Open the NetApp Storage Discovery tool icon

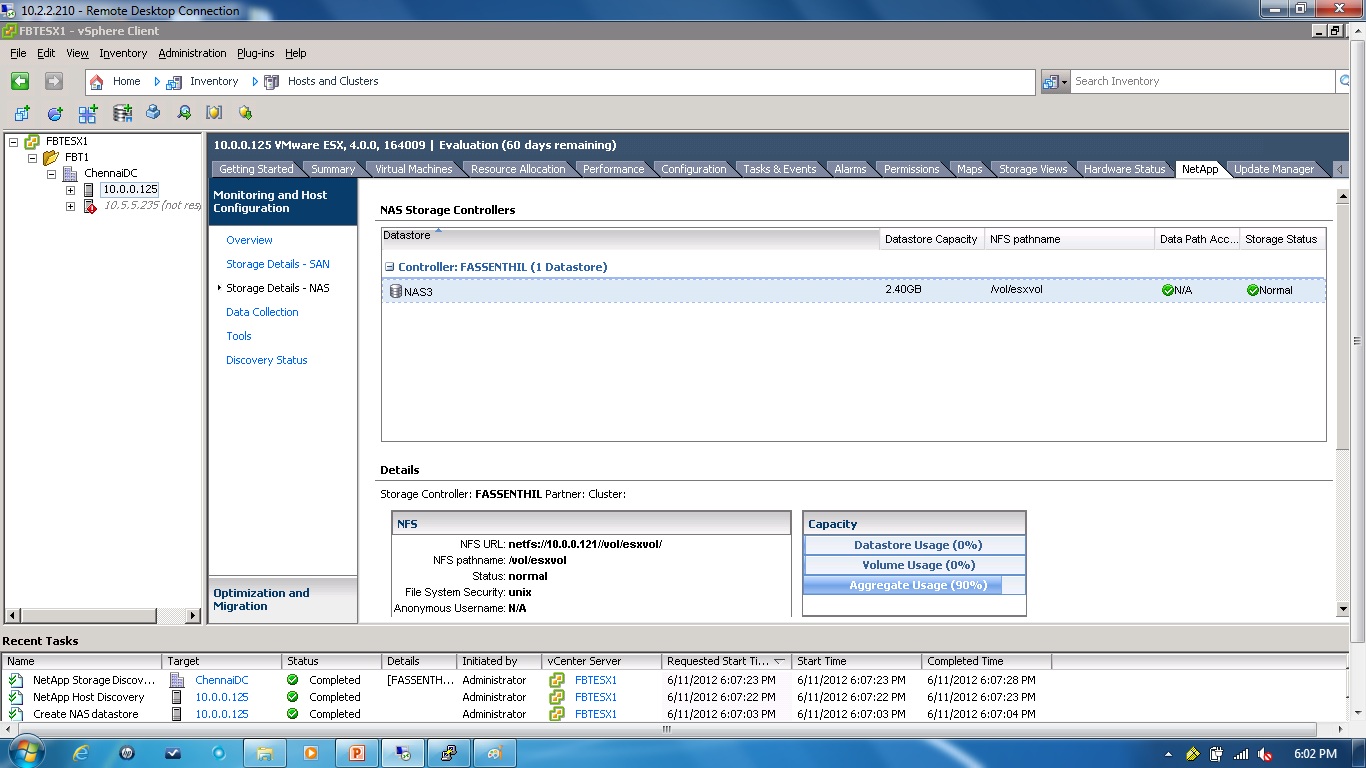pos(245,112)
